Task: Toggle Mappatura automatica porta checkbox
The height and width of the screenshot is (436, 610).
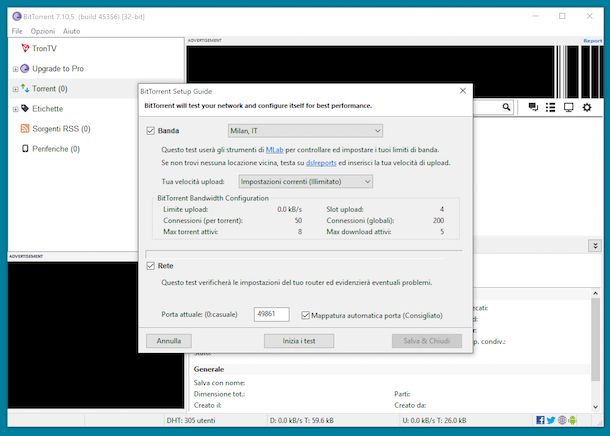Action: [x=305, y=315]
